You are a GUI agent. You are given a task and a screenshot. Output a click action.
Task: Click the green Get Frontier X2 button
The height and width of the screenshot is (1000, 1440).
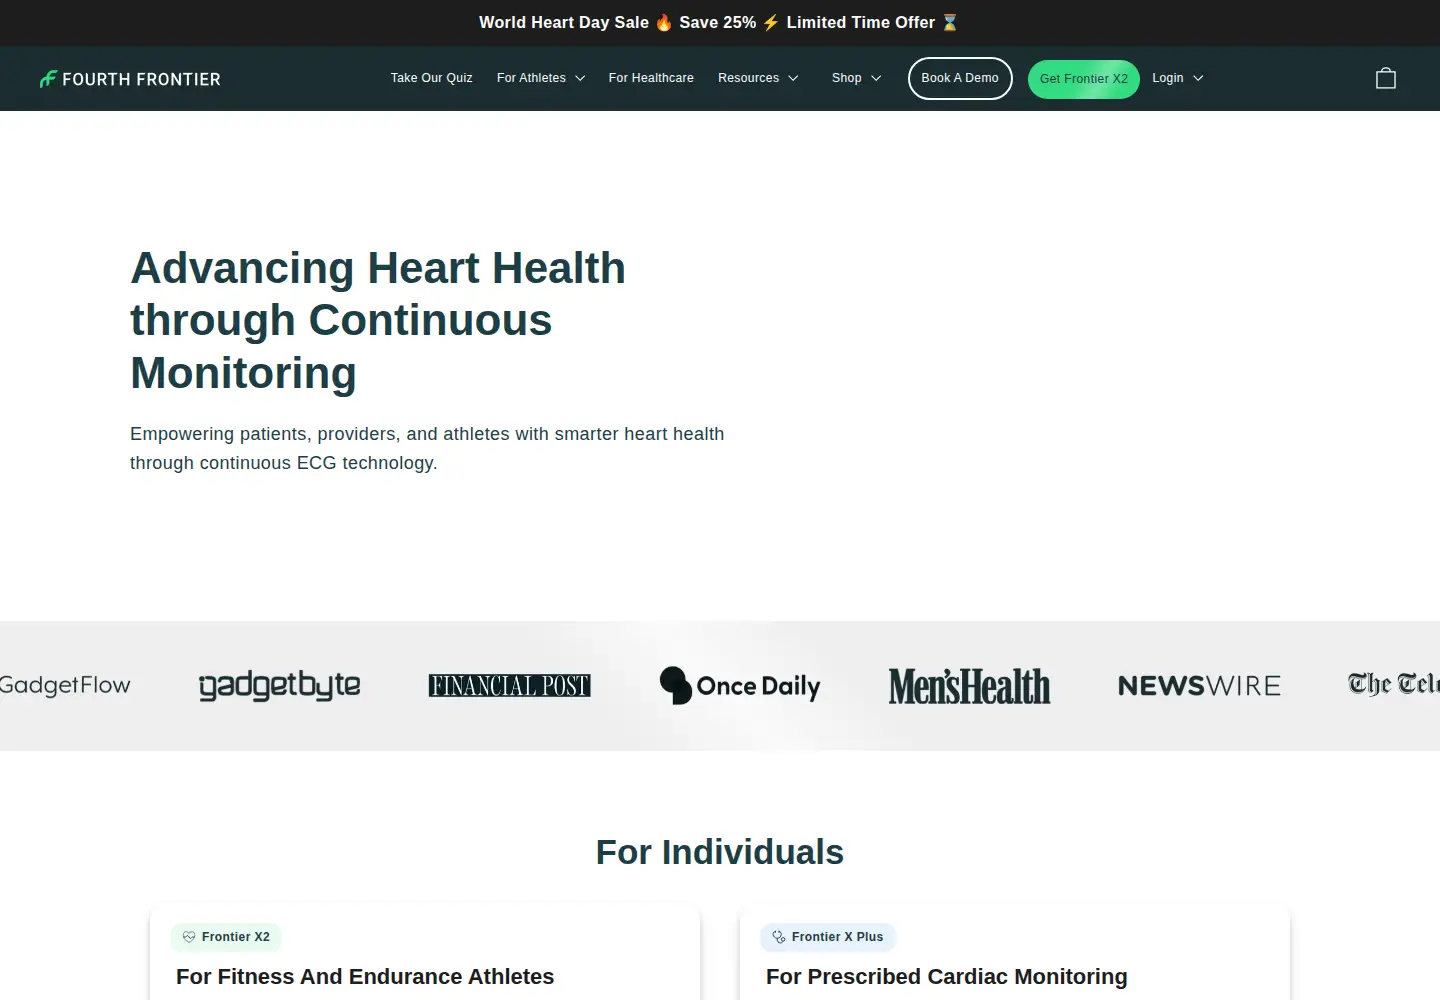pos(1084,79)
